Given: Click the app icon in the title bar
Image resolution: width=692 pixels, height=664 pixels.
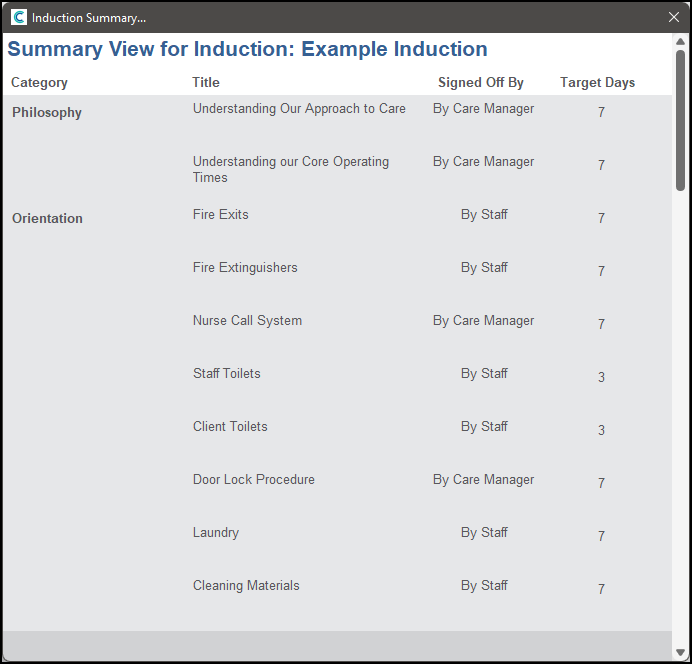Looking at the screenshot, I should [x=18, y=17].
